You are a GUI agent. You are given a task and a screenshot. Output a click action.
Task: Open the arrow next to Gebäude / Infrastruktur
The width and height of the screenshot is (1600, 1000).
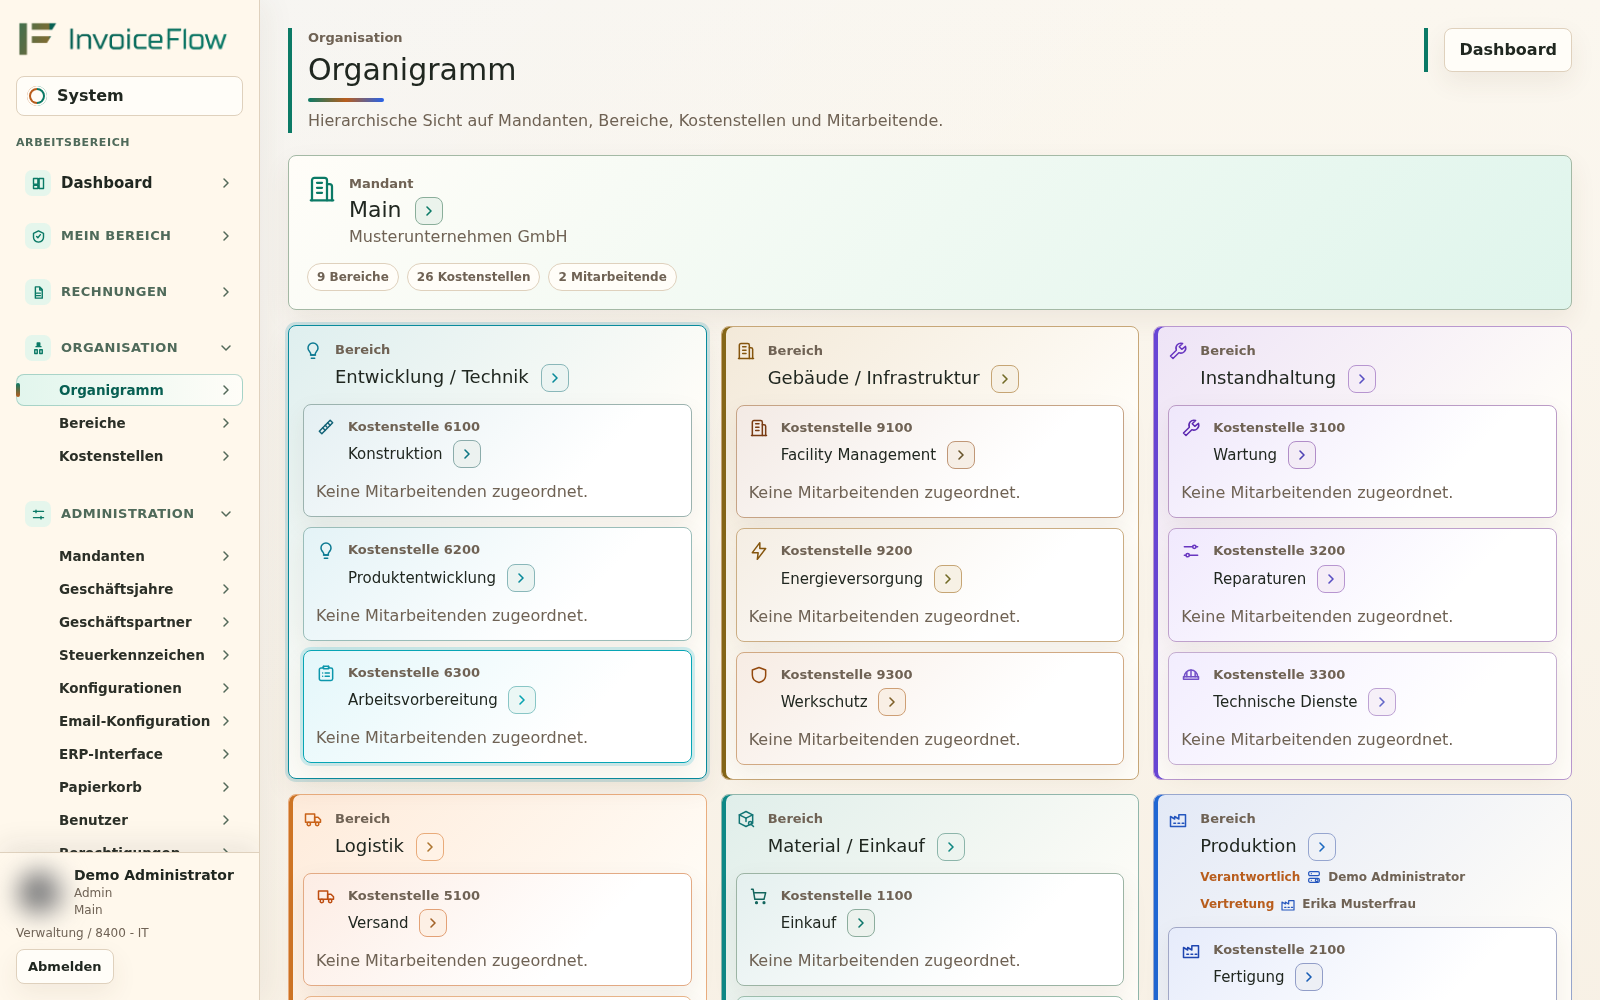pyautogui.click(x=1005, y=379)
